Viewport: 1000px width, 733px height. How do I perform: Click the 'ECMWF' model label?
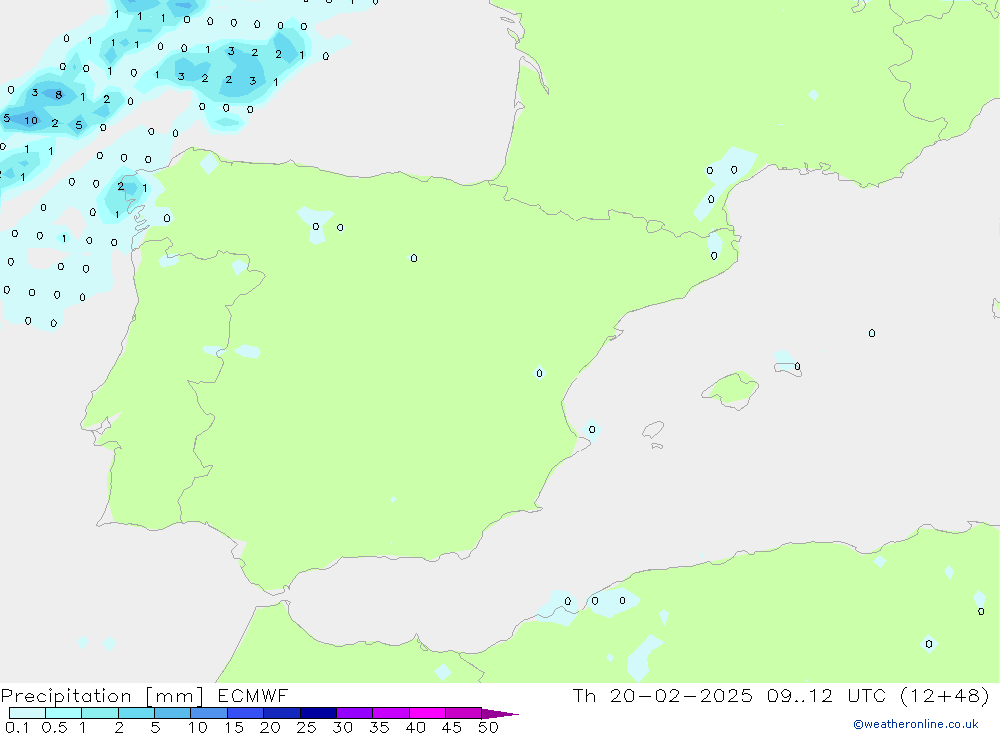pos(253,695)
